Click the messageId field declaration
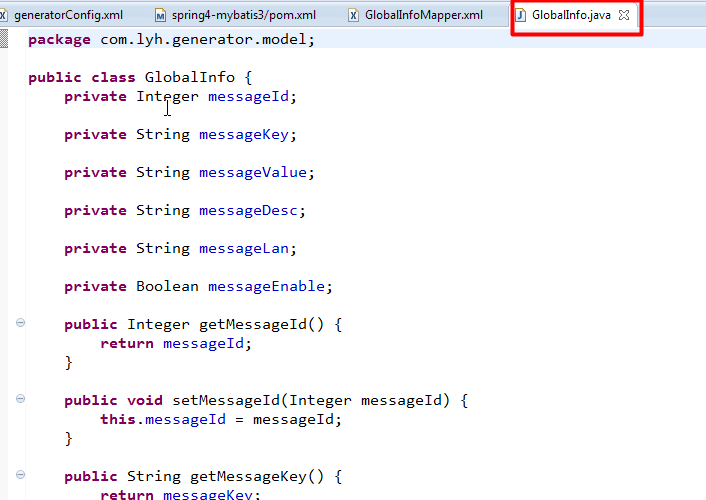Image resolution: width=706 pixels, height=500 pixels. (x=180, y=97)
